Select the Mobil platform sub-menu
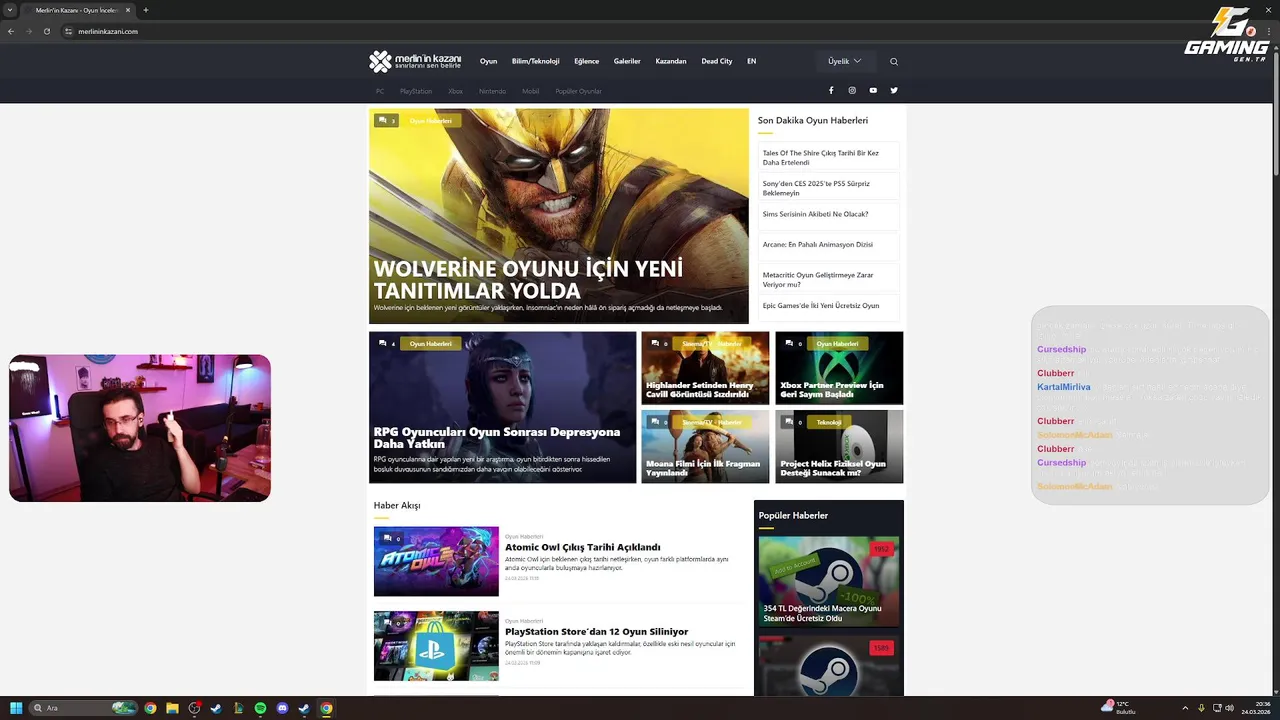Screen dimensions: 1280x720 point(530,91)
